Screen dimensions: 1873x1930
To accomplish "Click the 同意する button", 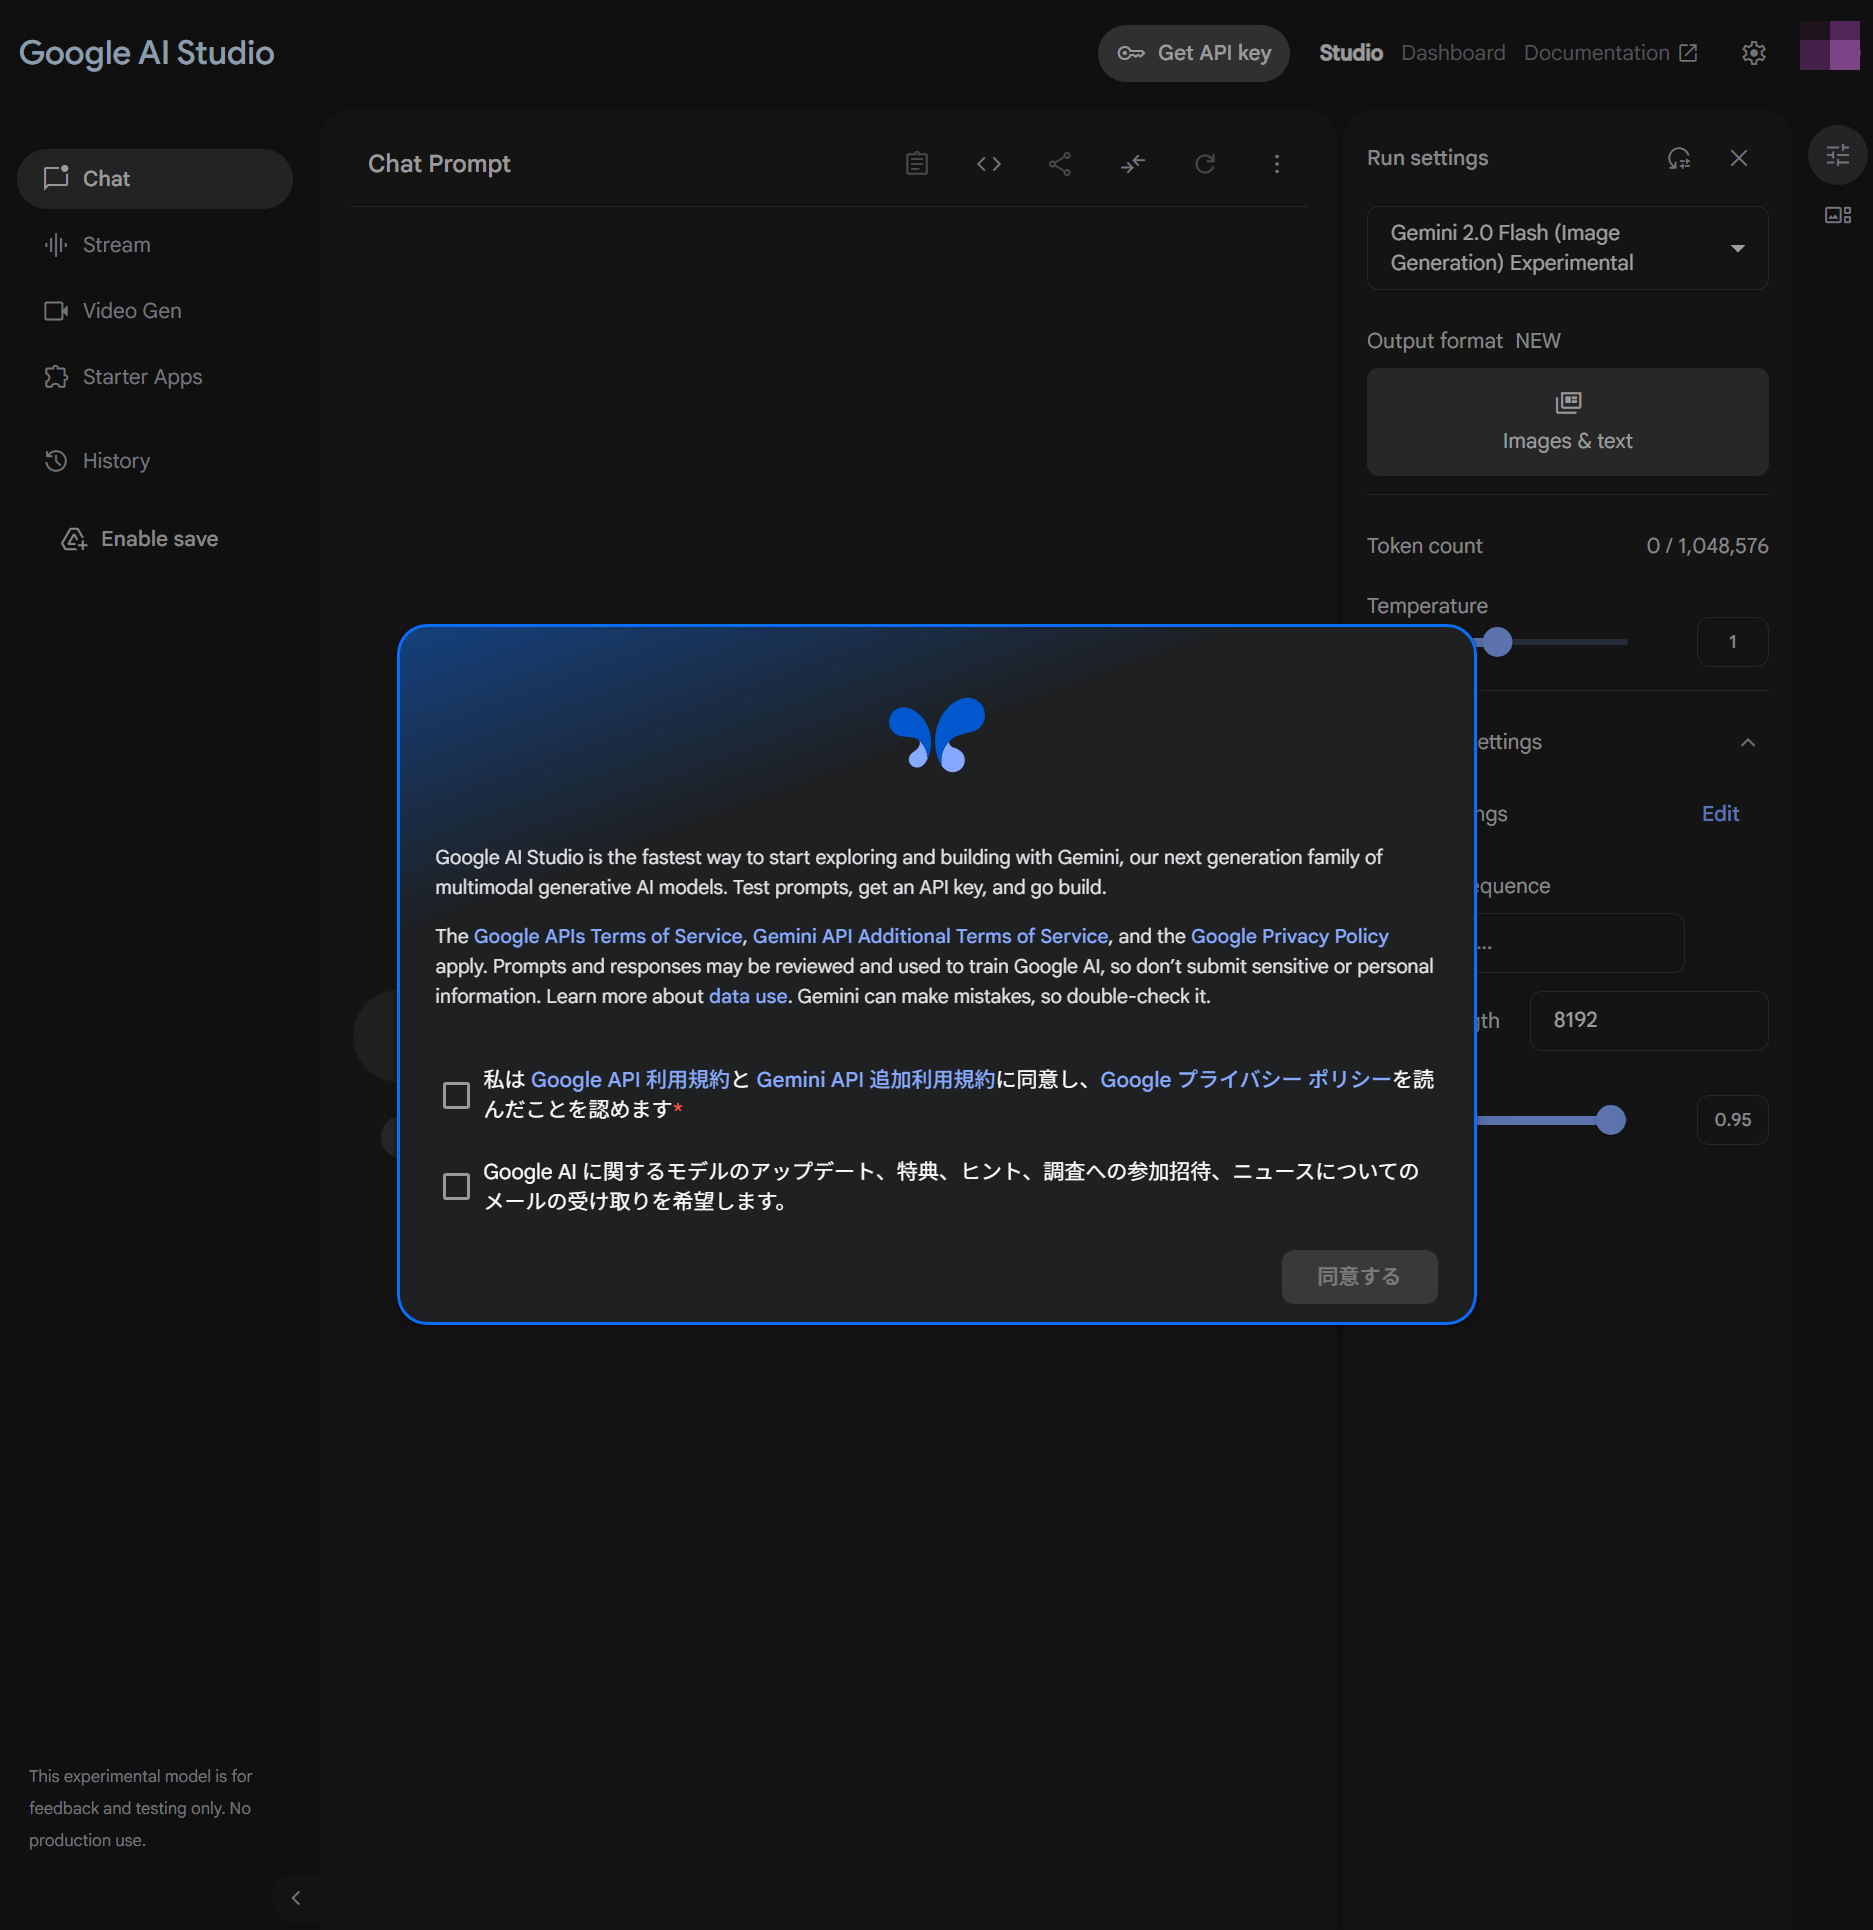I will click(x=1359, y=1277).
